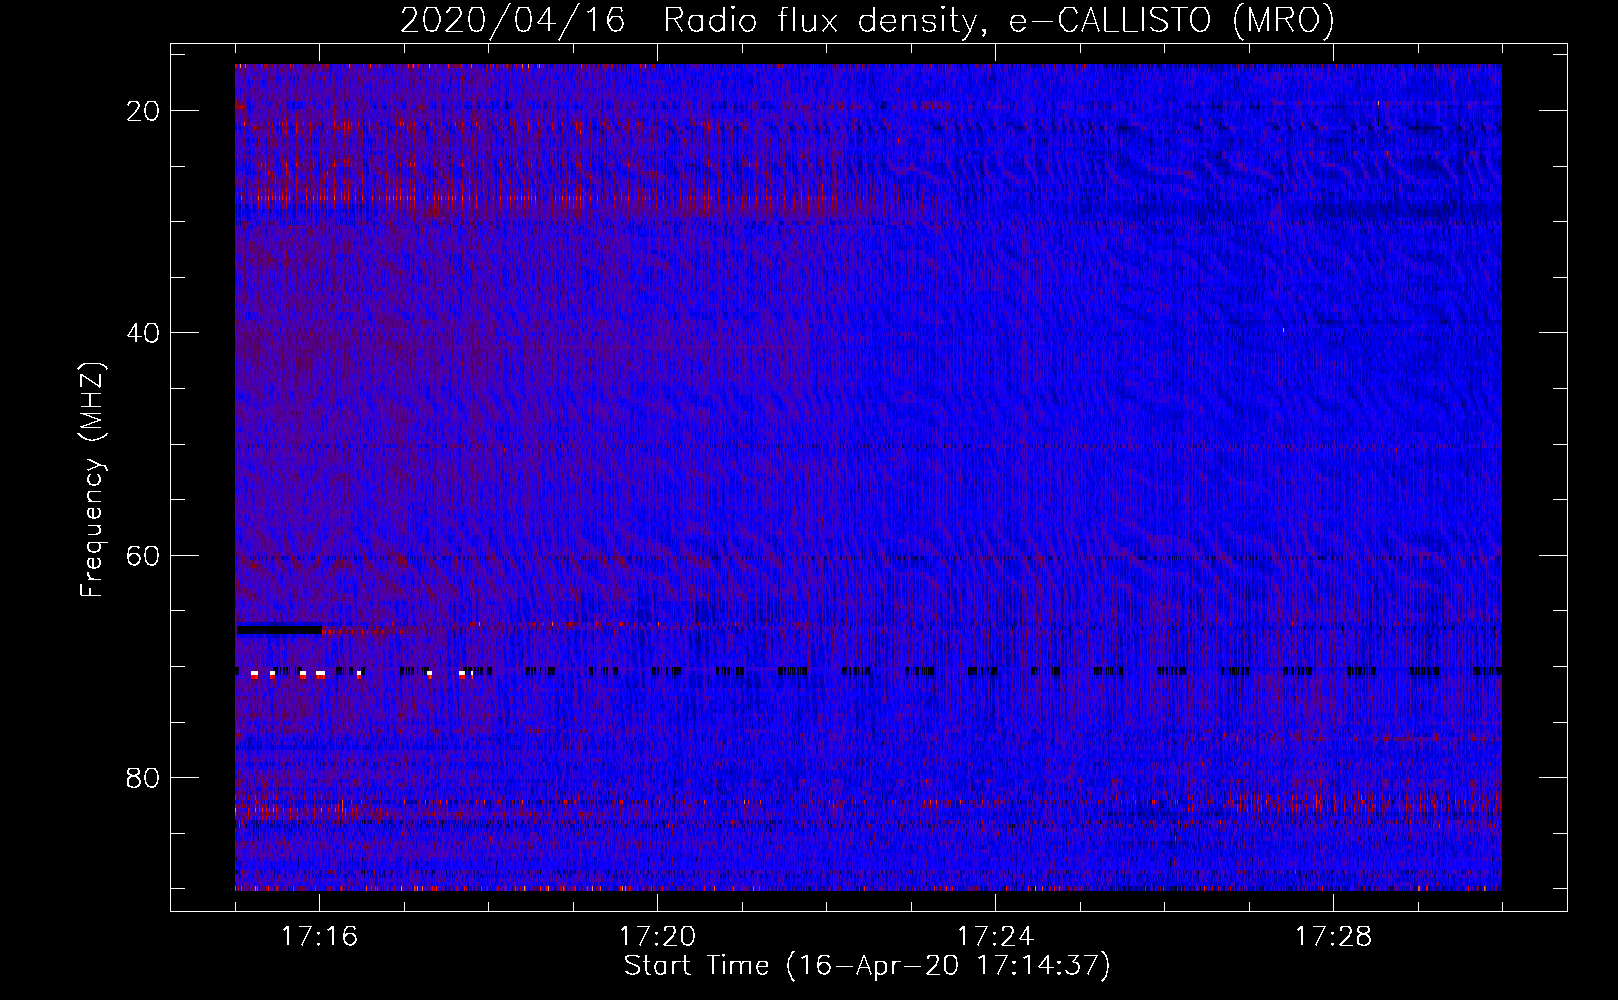The image size is (1618, 1000).
Task: Click the 17:24 time tick label
Action: pos(995,937)
